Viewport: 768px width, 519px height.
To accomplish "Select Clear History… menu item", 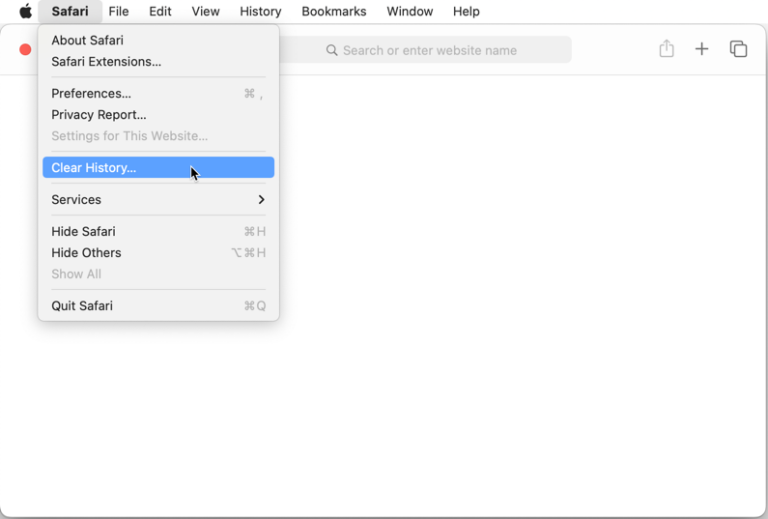I will [94, 168].
